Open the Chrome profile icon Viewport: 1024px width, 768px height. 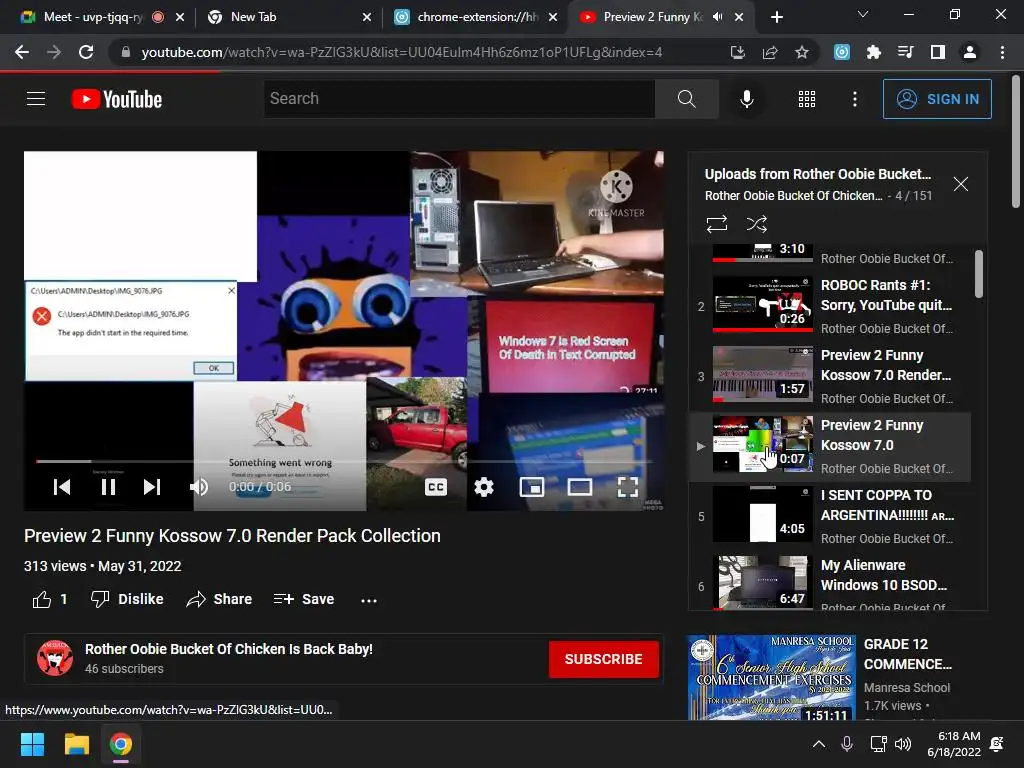(x=970, y=52)
